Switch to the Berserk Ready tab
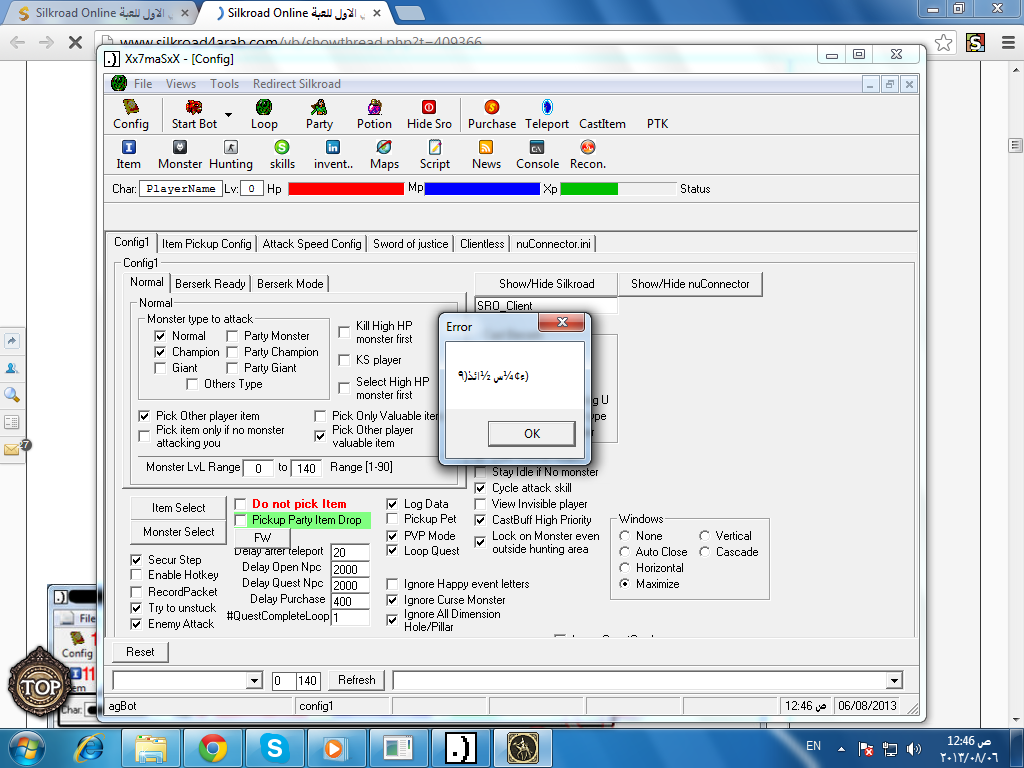Screen dimensions: 1024x768 [x=210, y=283]
